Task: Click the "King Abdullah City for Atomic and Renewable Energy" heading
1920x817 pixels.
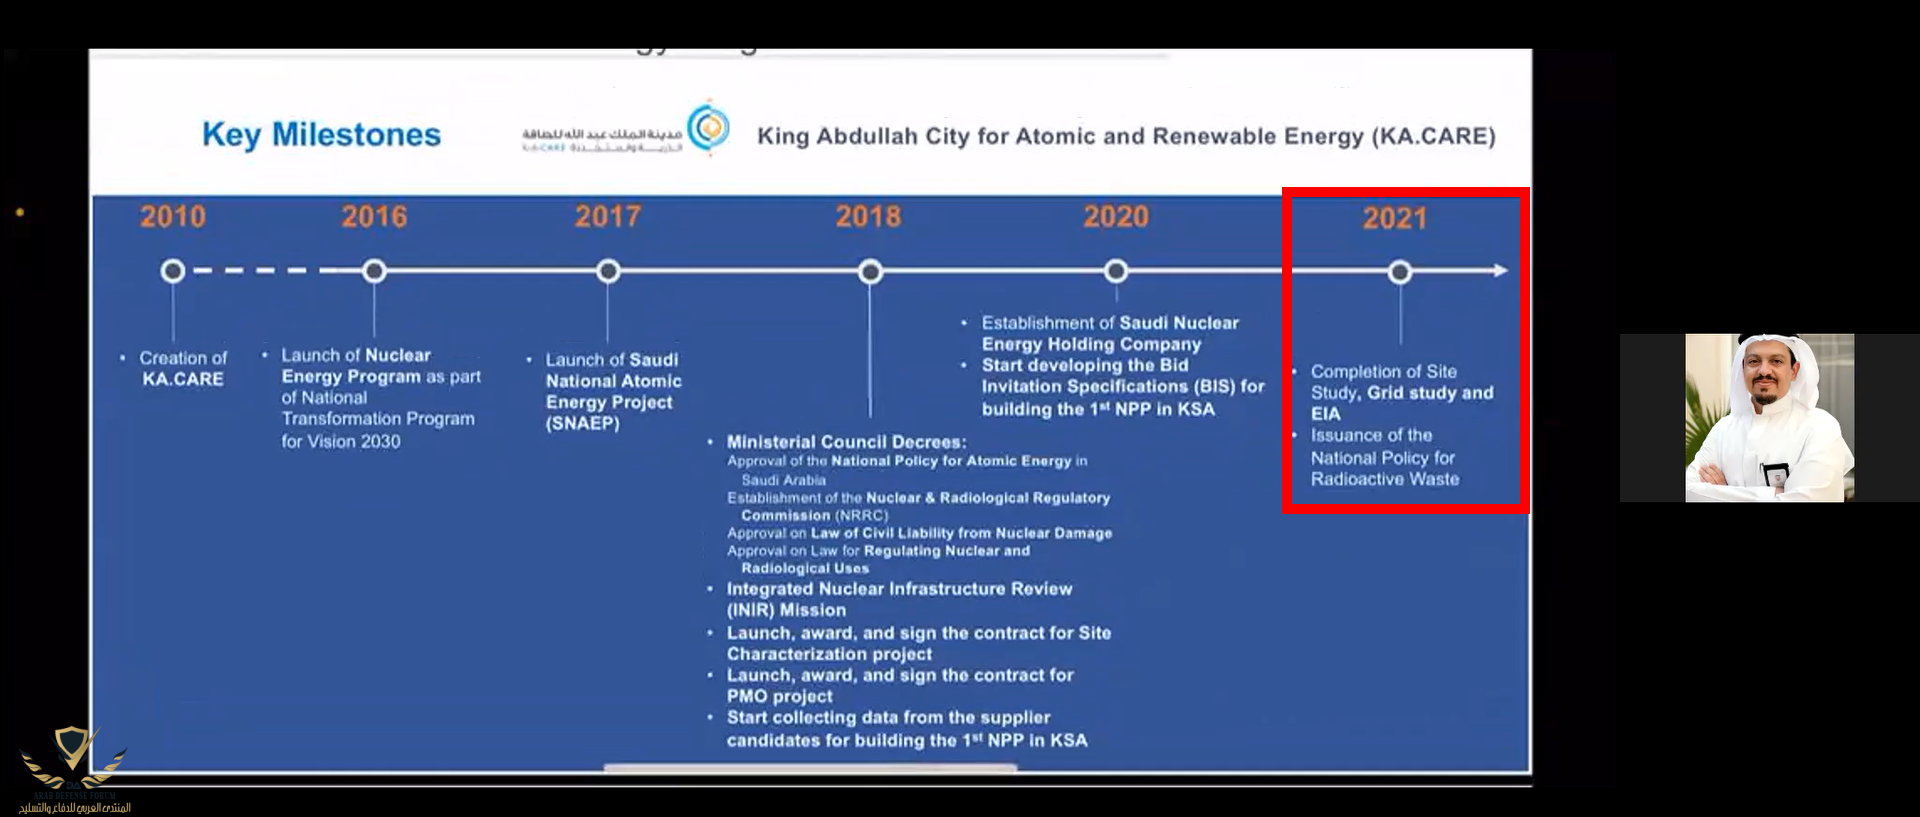Action: (1126, 136)
